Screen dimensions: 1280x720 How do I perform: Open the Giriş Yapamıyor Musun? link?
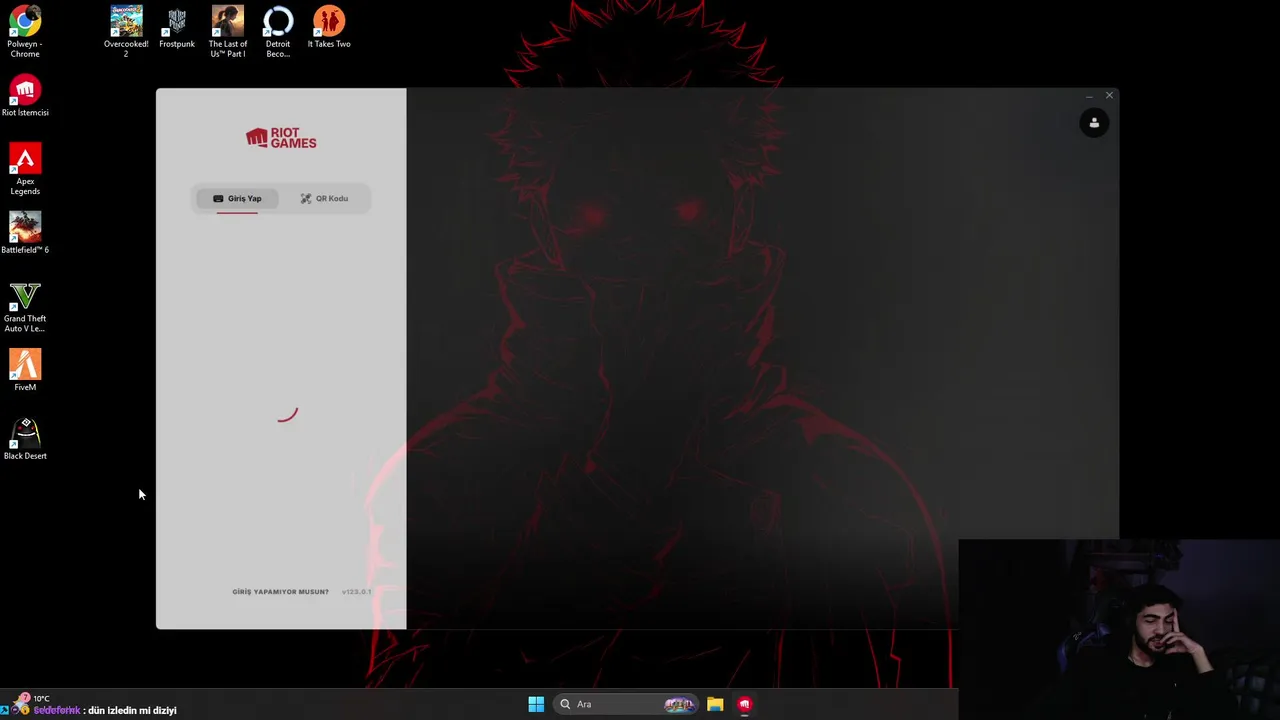click(280, 592)
